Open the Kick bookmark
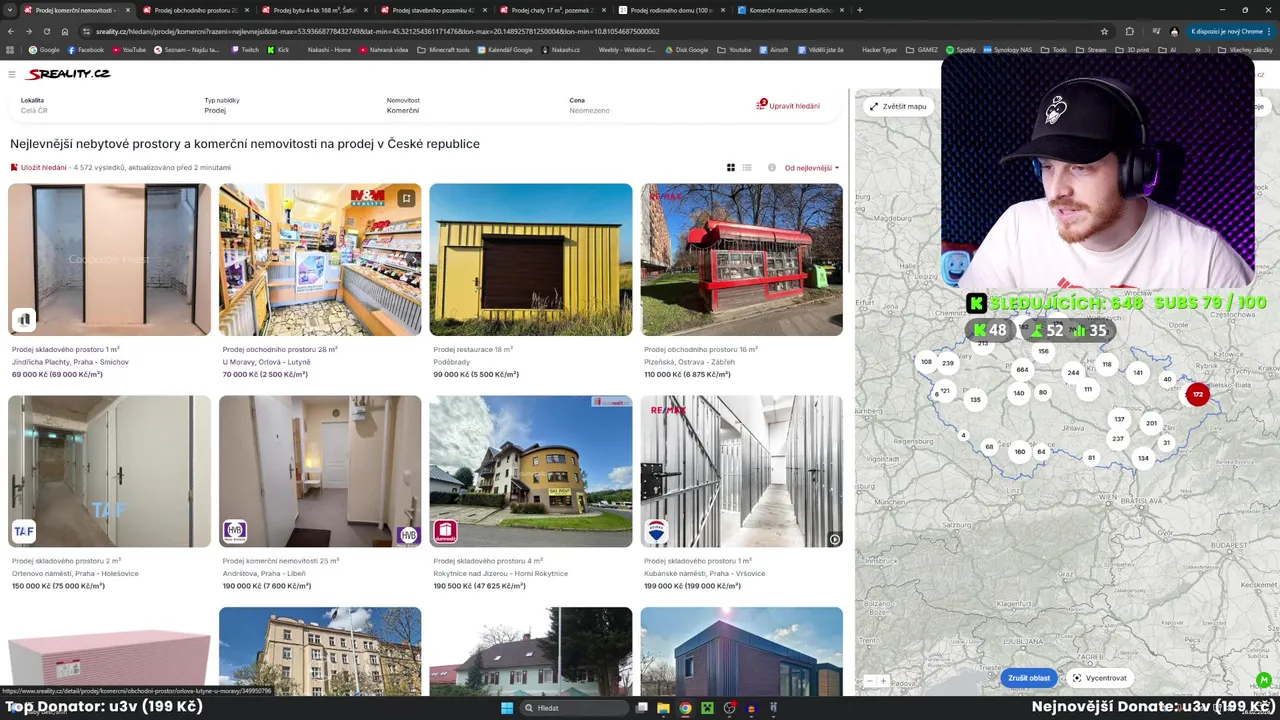 click(x=278, y=49)
